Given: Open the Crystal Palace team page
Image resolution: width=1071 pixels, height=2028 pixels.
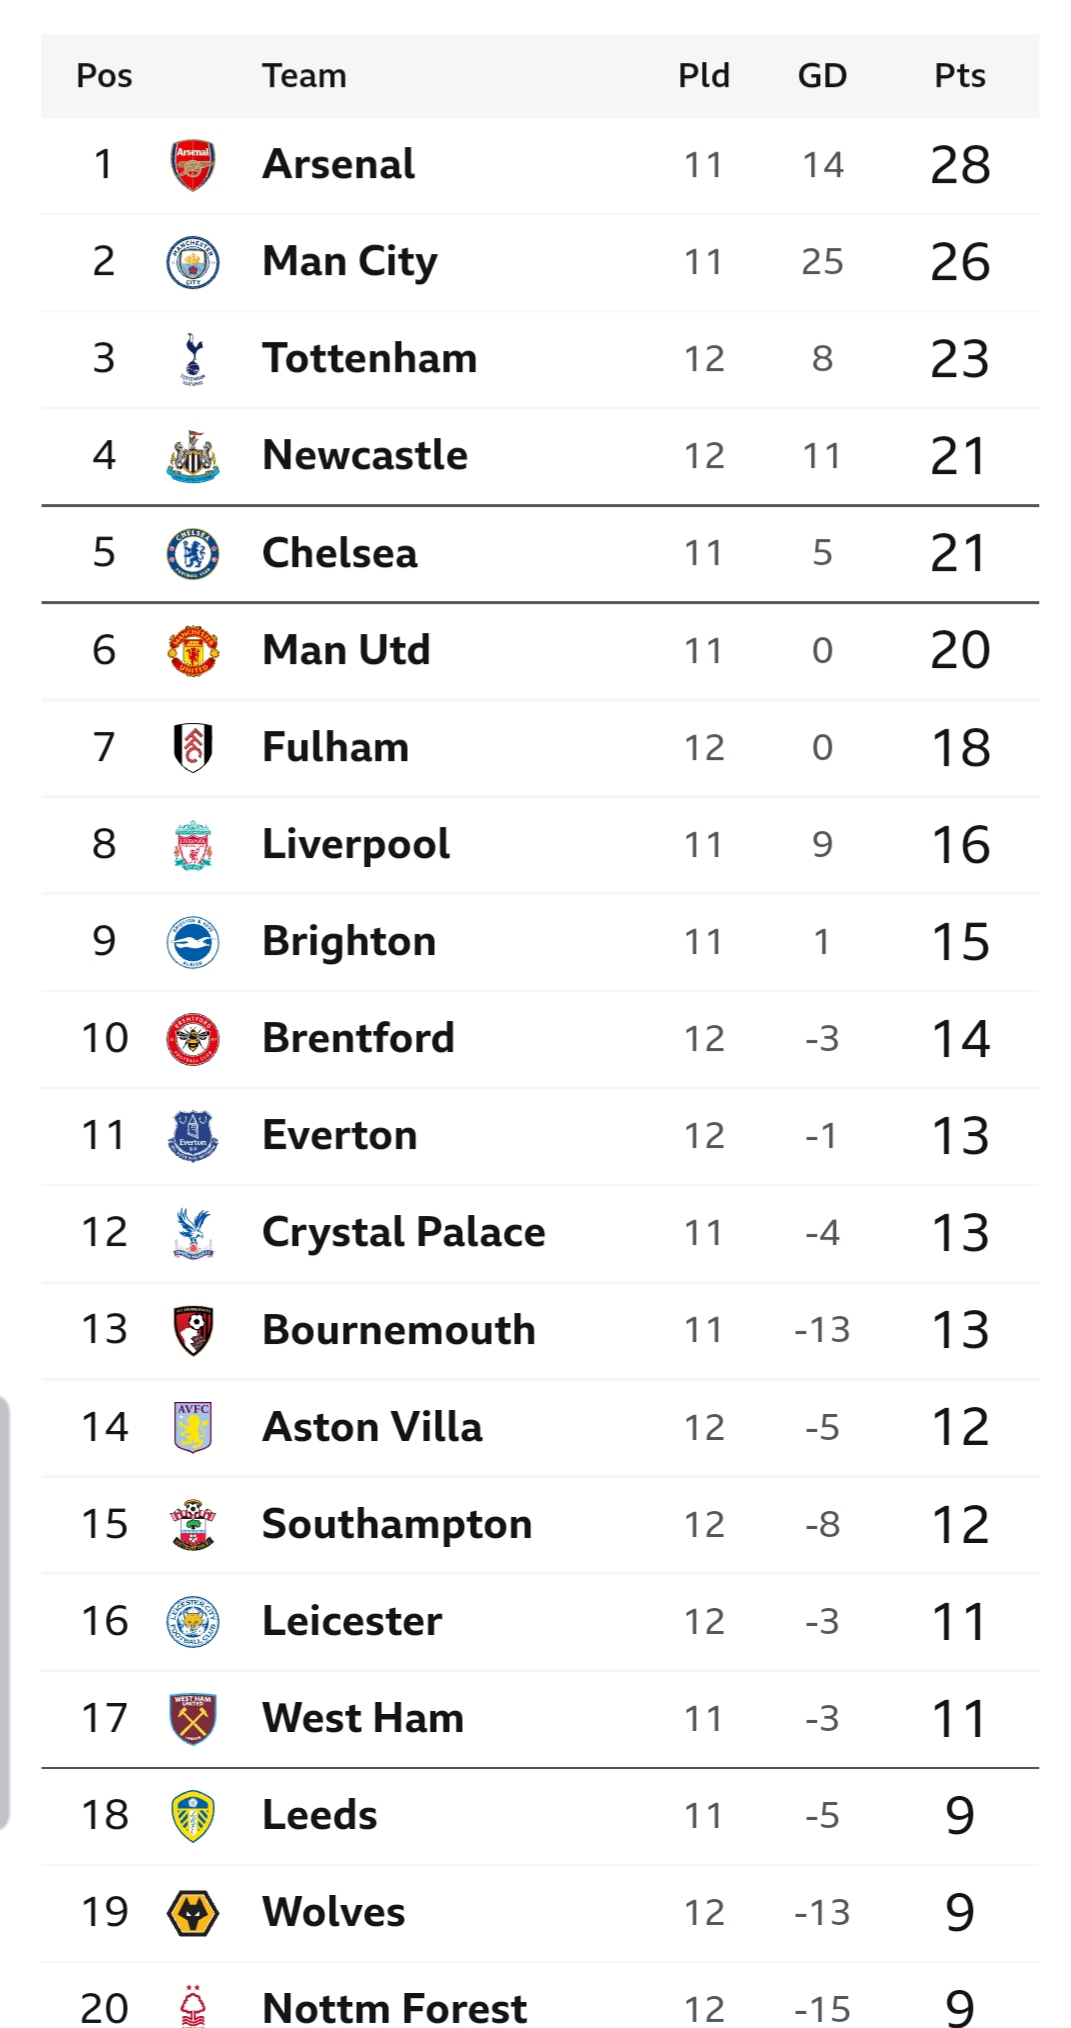Looking at the screenshot, I should [403, 1232].
